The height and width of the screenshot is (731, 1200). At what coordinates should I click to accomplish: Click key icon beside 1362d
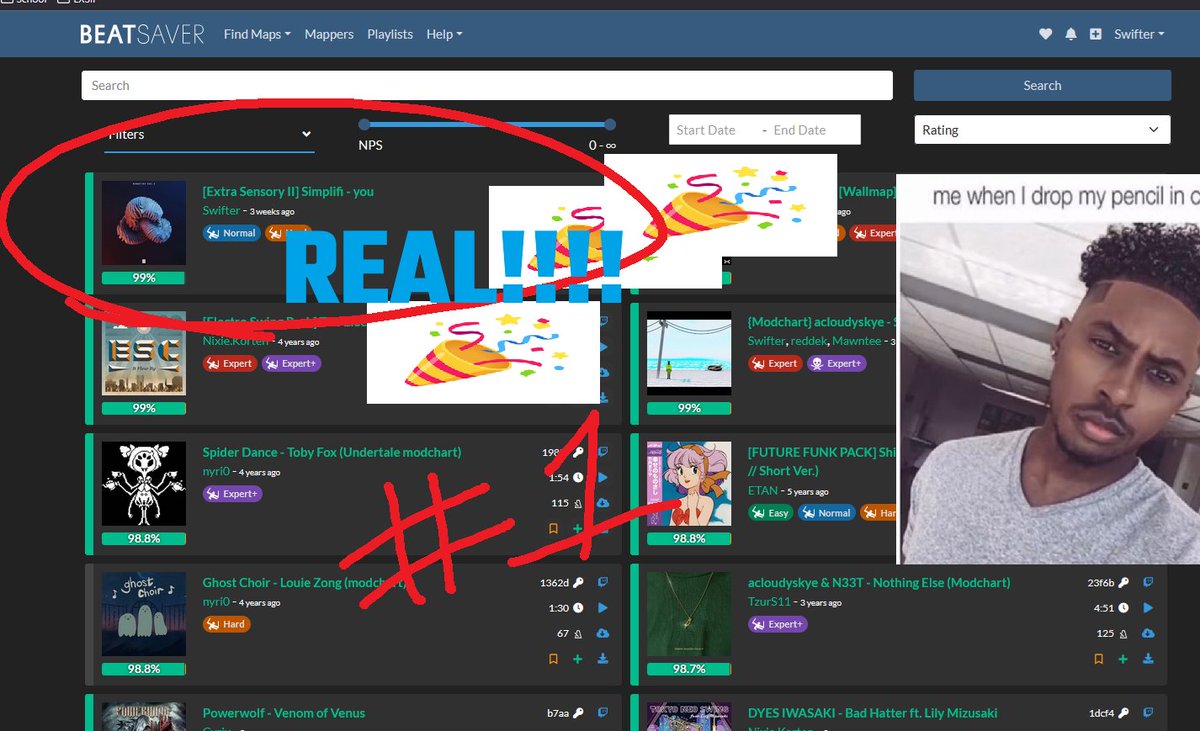click(578, 582)
